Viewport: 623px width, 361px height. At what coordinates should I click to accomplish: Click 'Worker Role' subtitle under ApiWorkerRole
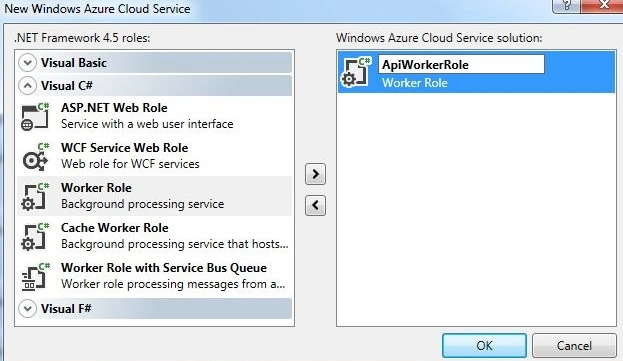(x=414, y=83)
